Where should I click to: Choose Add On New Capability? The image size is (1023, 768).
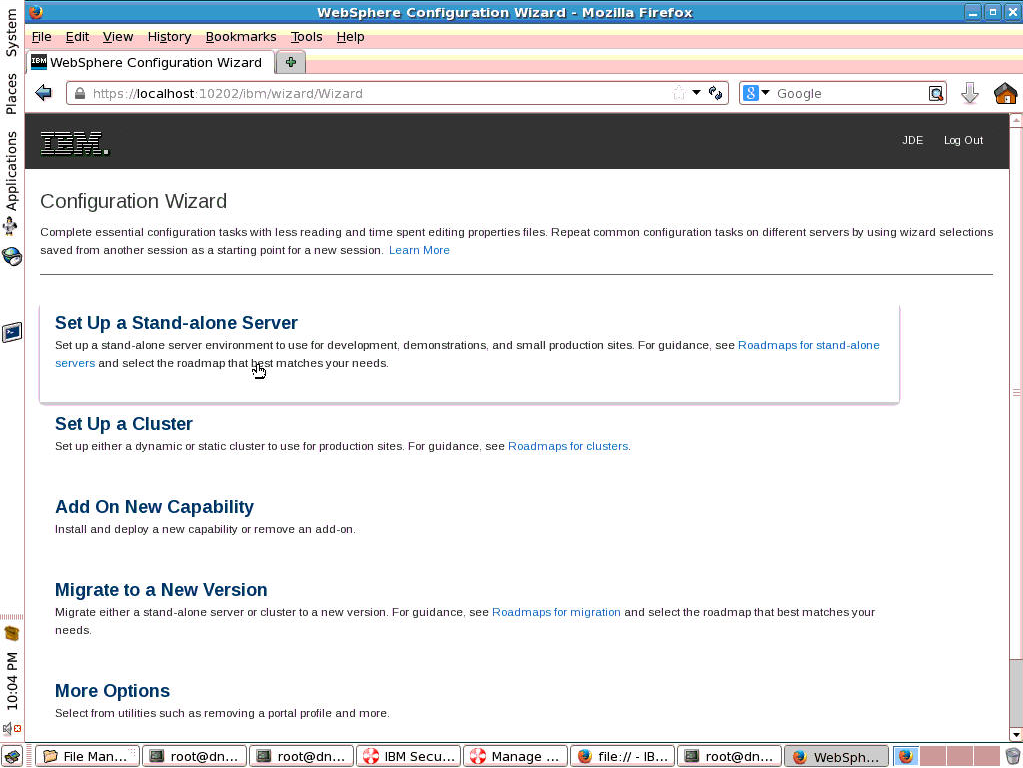[x=154, y=507]
